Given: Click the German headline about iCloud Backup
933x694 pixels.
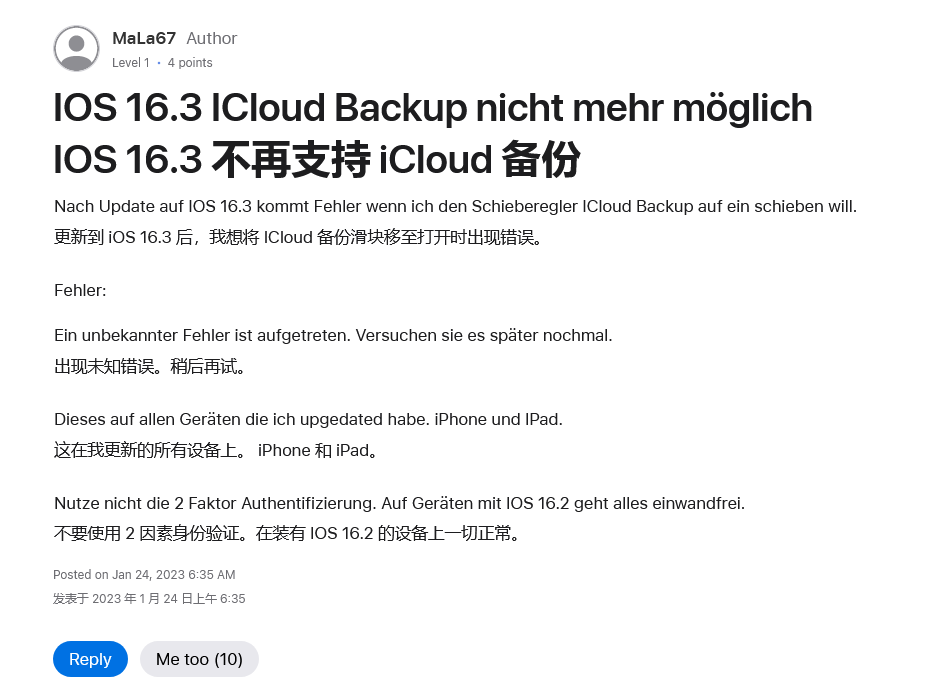Looking at the screenshot, I should point(432,108).
